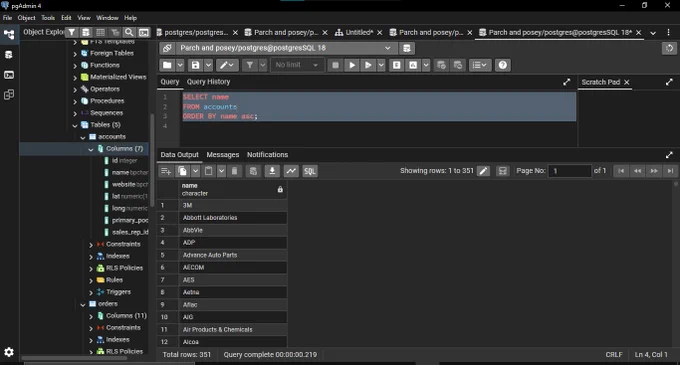680x365 pixels.
Task: Open the Tools menu
Action: (48, 18)
